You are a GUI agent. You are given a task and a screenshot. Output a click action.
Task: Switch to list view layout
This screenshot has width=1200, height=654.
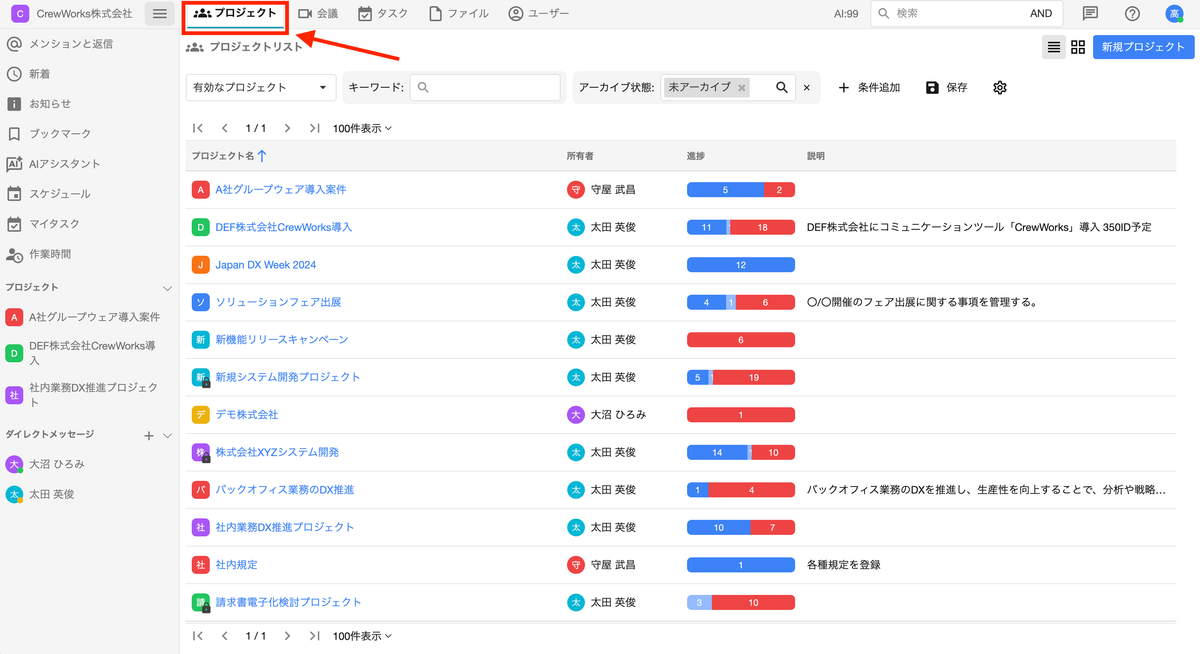click(x=1053, y=47)
